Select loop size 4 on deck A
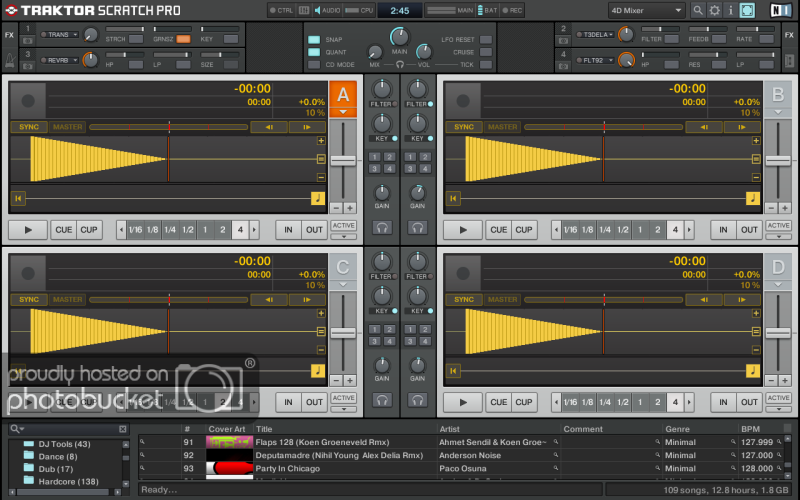The width and height of the screenshot is (800, 500). 240,230
